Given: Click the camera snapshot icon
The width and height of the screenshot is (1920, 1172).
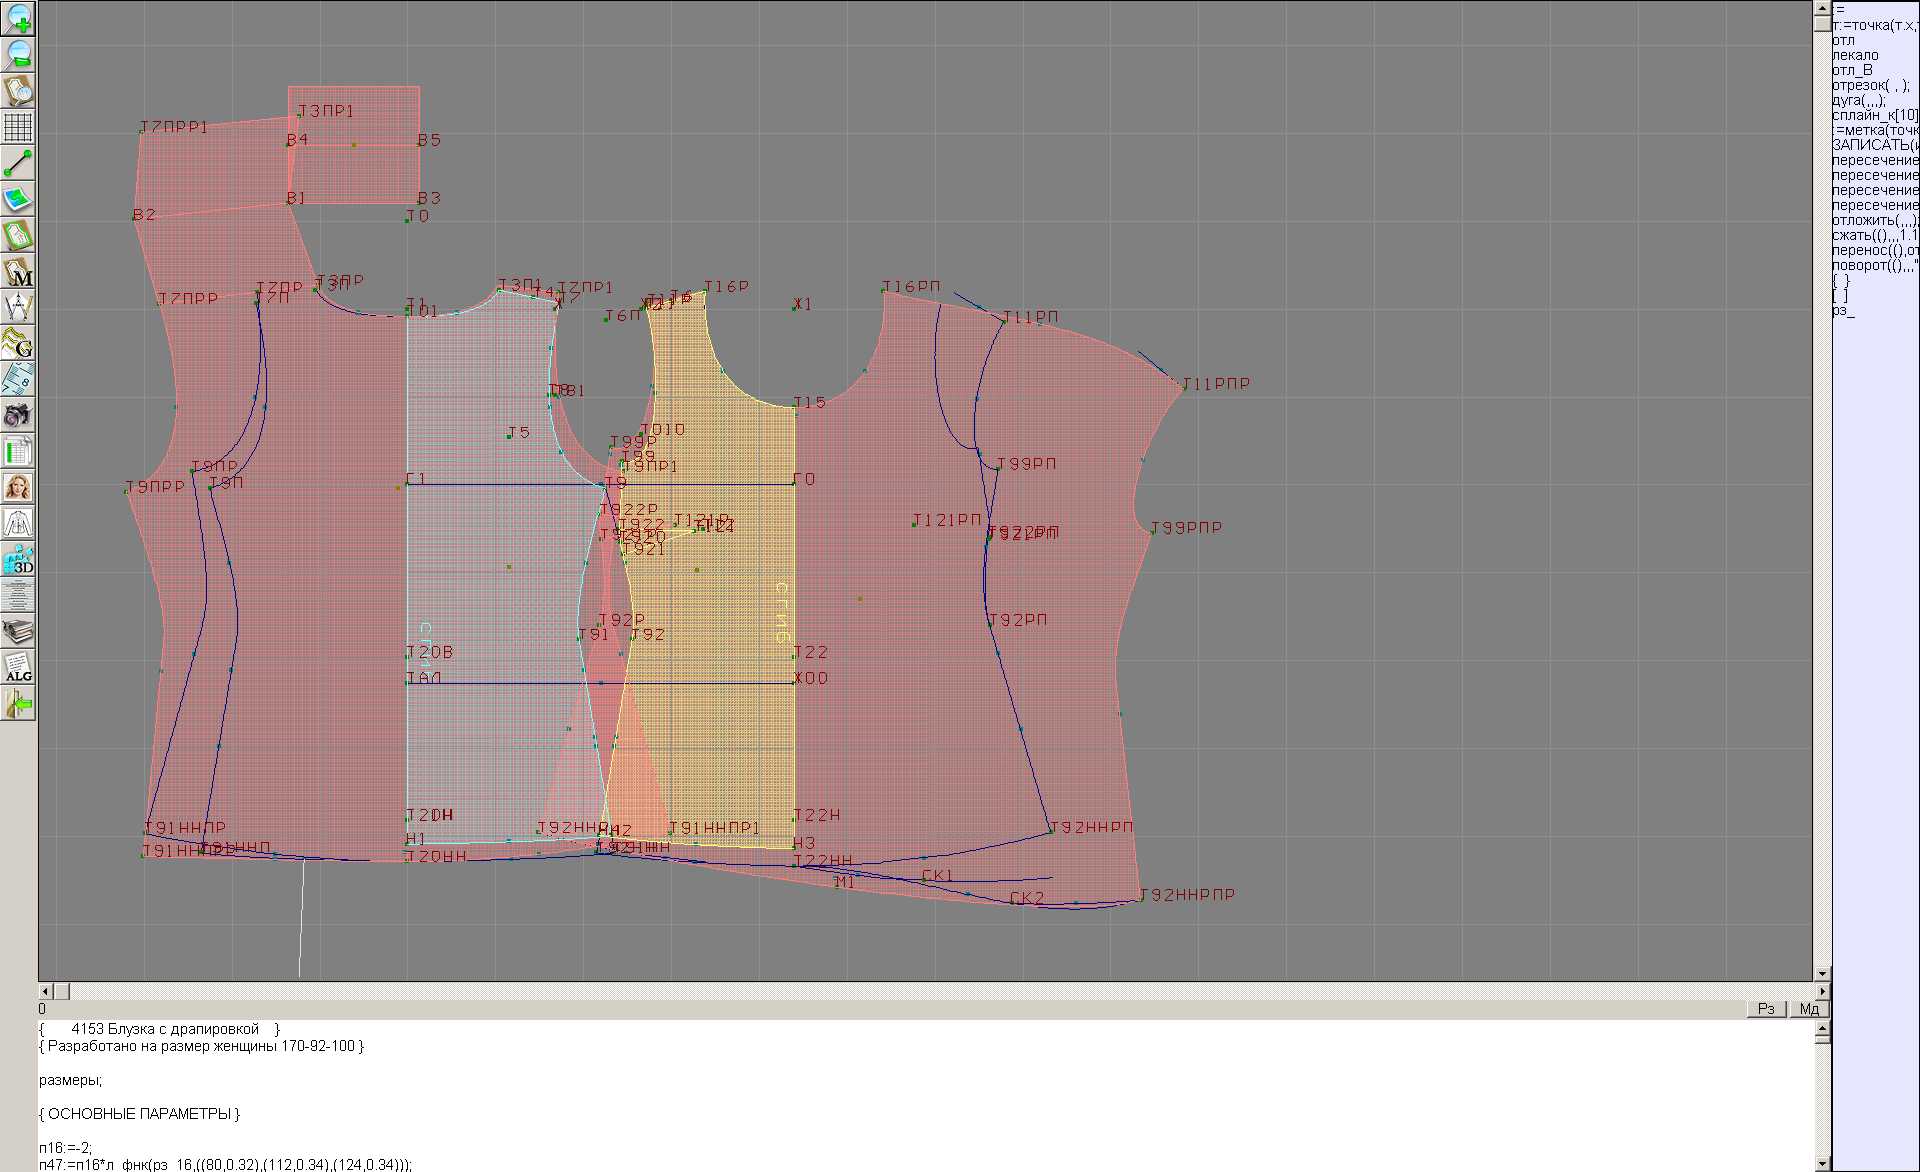Looking at the screenshot, I should [x=18, y=415].
